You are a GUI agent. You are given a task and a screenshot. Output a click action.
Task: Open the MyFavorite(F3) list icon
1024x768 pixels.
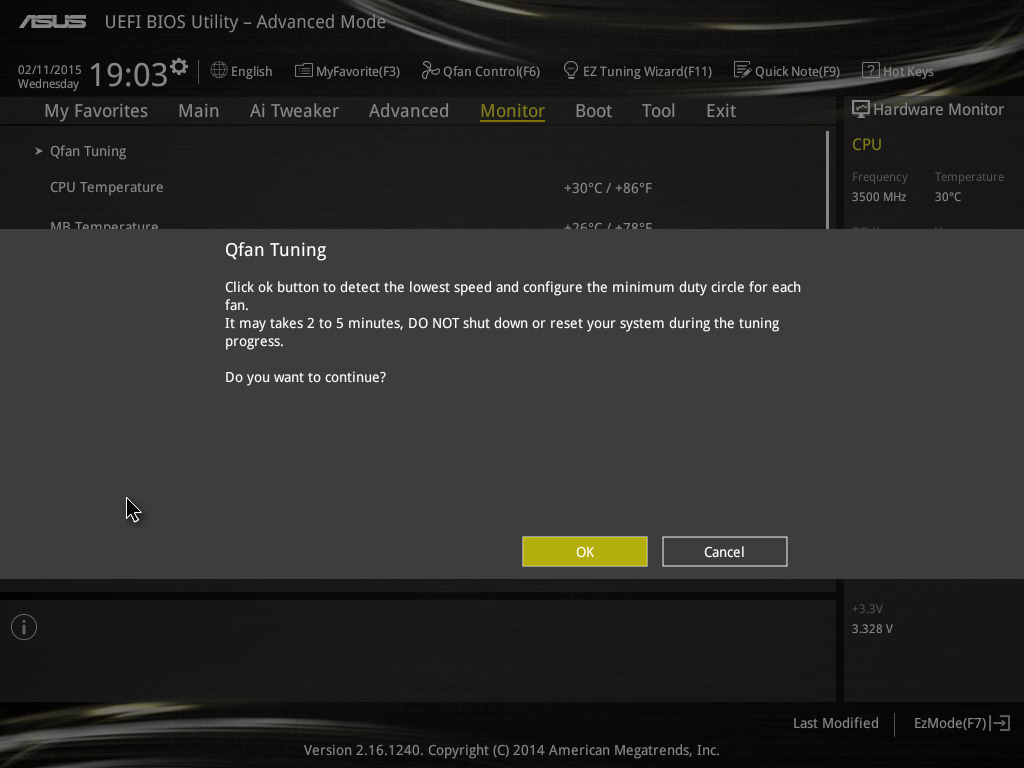(x=304, y=71)
